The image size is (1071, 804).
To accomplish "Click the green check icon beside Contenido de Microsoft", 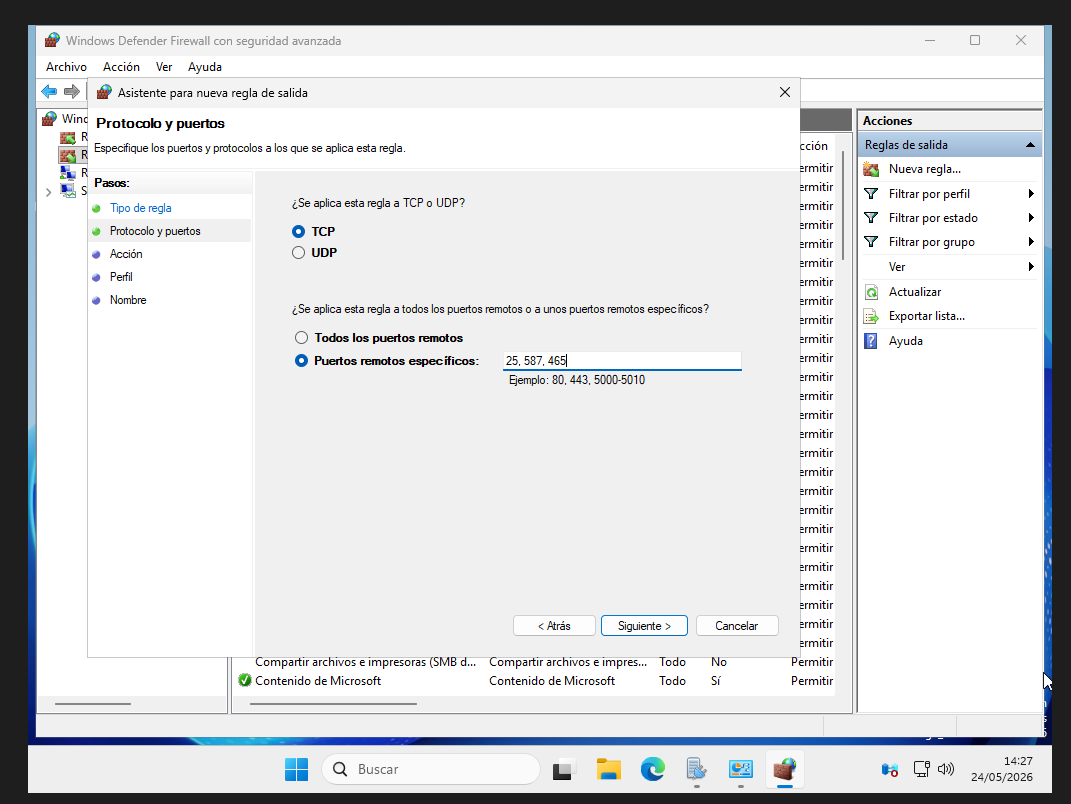I will coord(245,680).
